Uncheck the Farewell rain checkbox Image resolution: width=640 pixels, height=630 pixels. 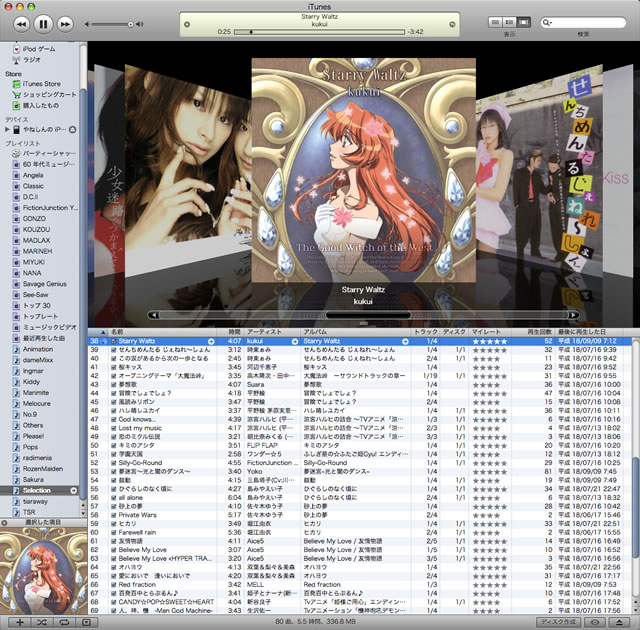pyautogui.click(x=114, y=532)
